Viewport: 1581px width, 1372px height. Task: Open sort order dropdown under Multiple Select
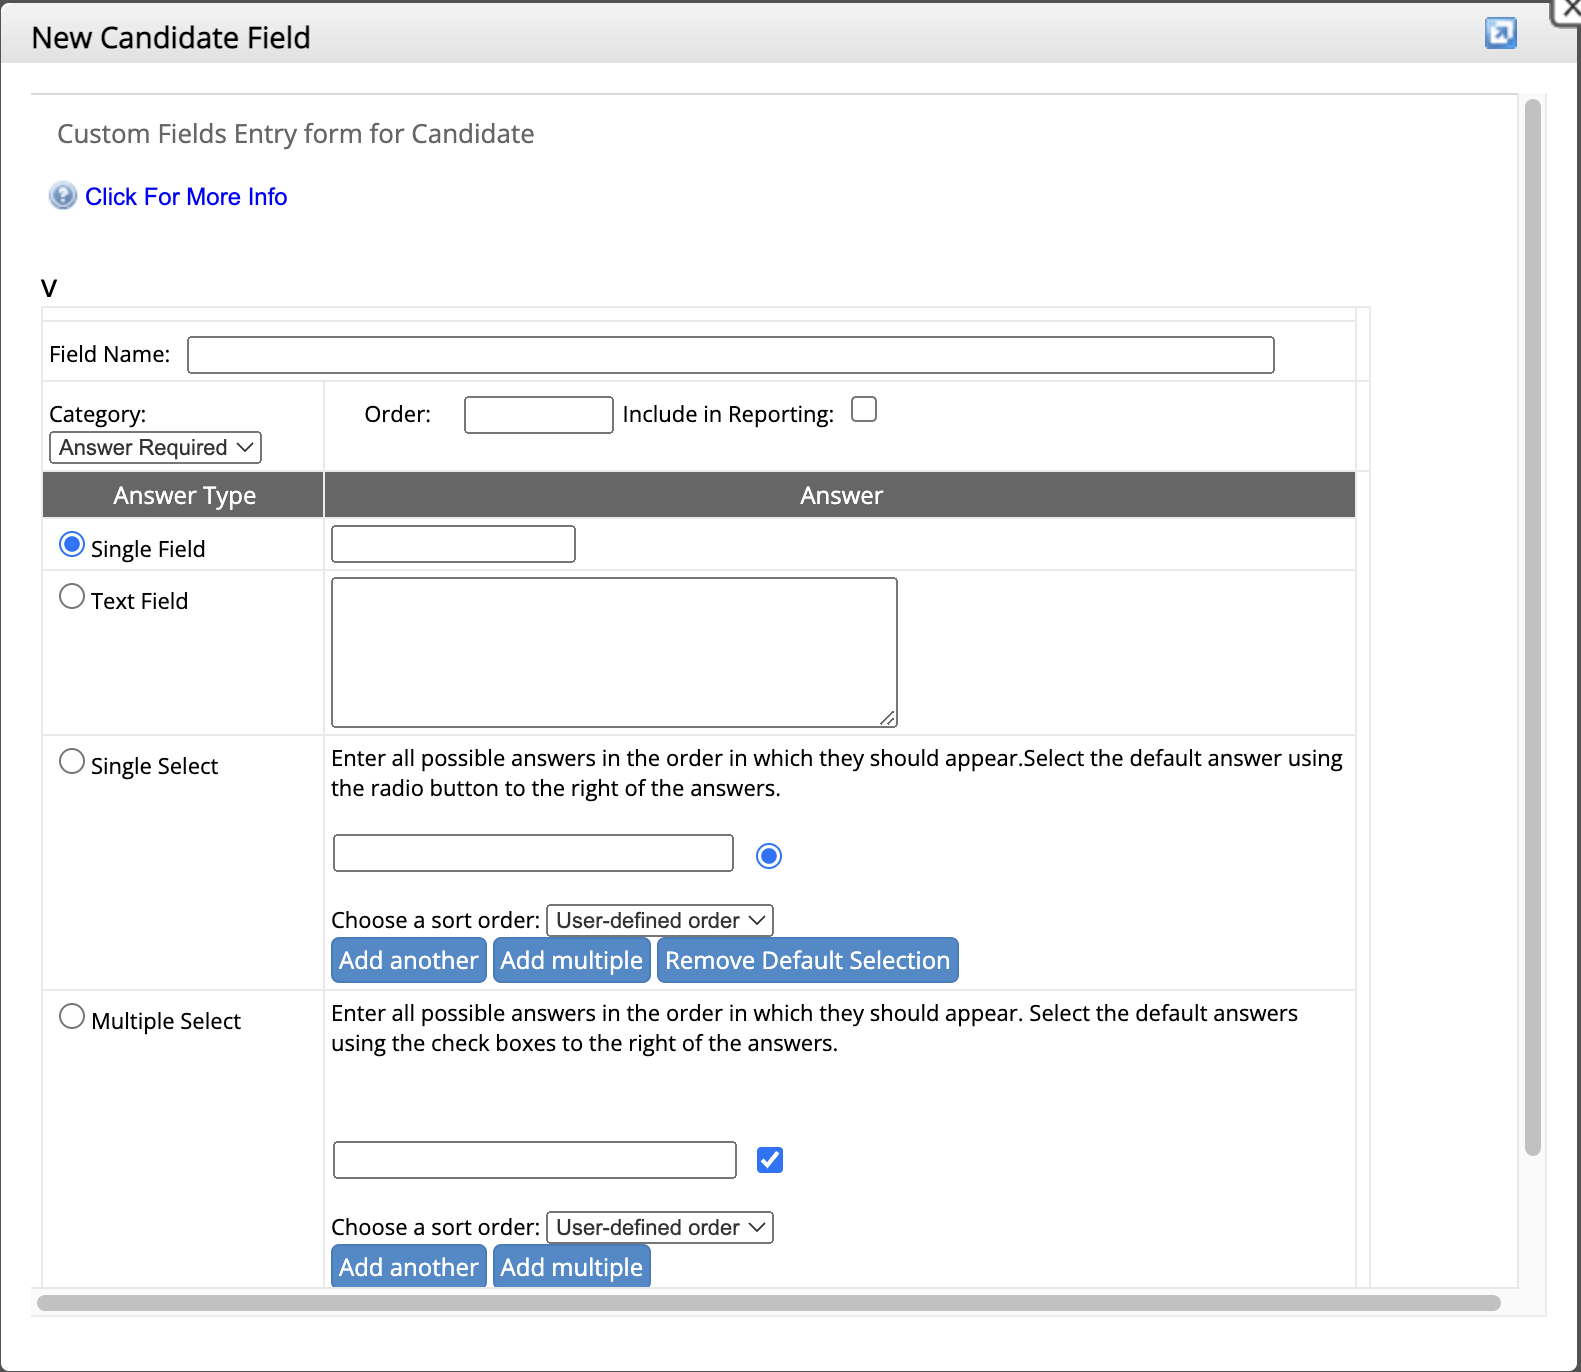point(660,1227)
